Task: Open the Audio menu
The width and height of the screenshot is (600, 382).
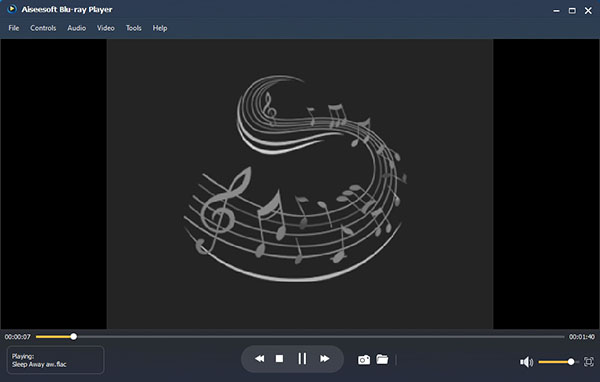Action: pos(77,28)
